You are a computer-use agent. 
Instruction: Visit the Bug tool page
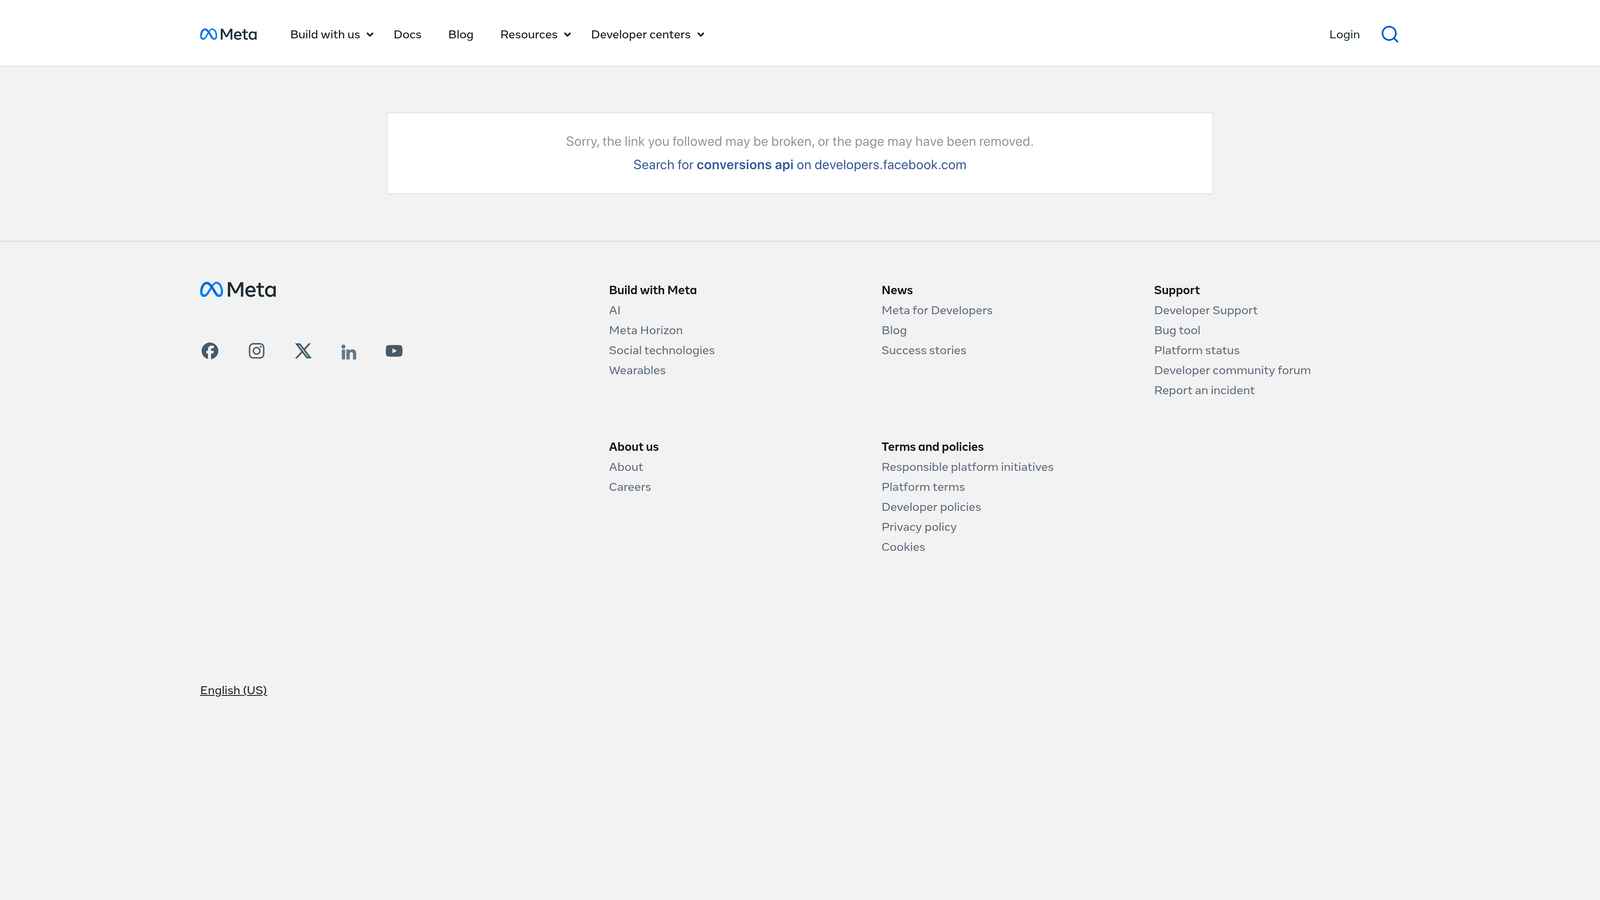click(1177, 330)
